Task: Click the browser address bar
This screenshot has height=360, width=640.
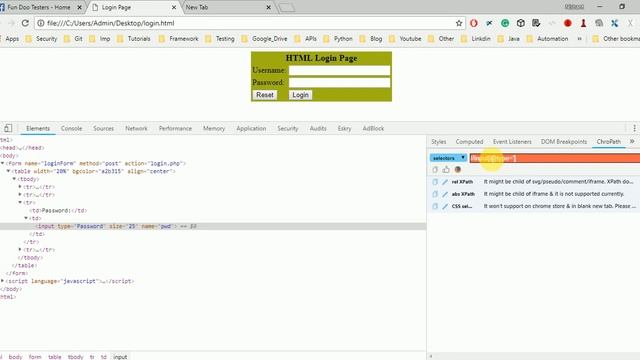Action: point(249,23)
